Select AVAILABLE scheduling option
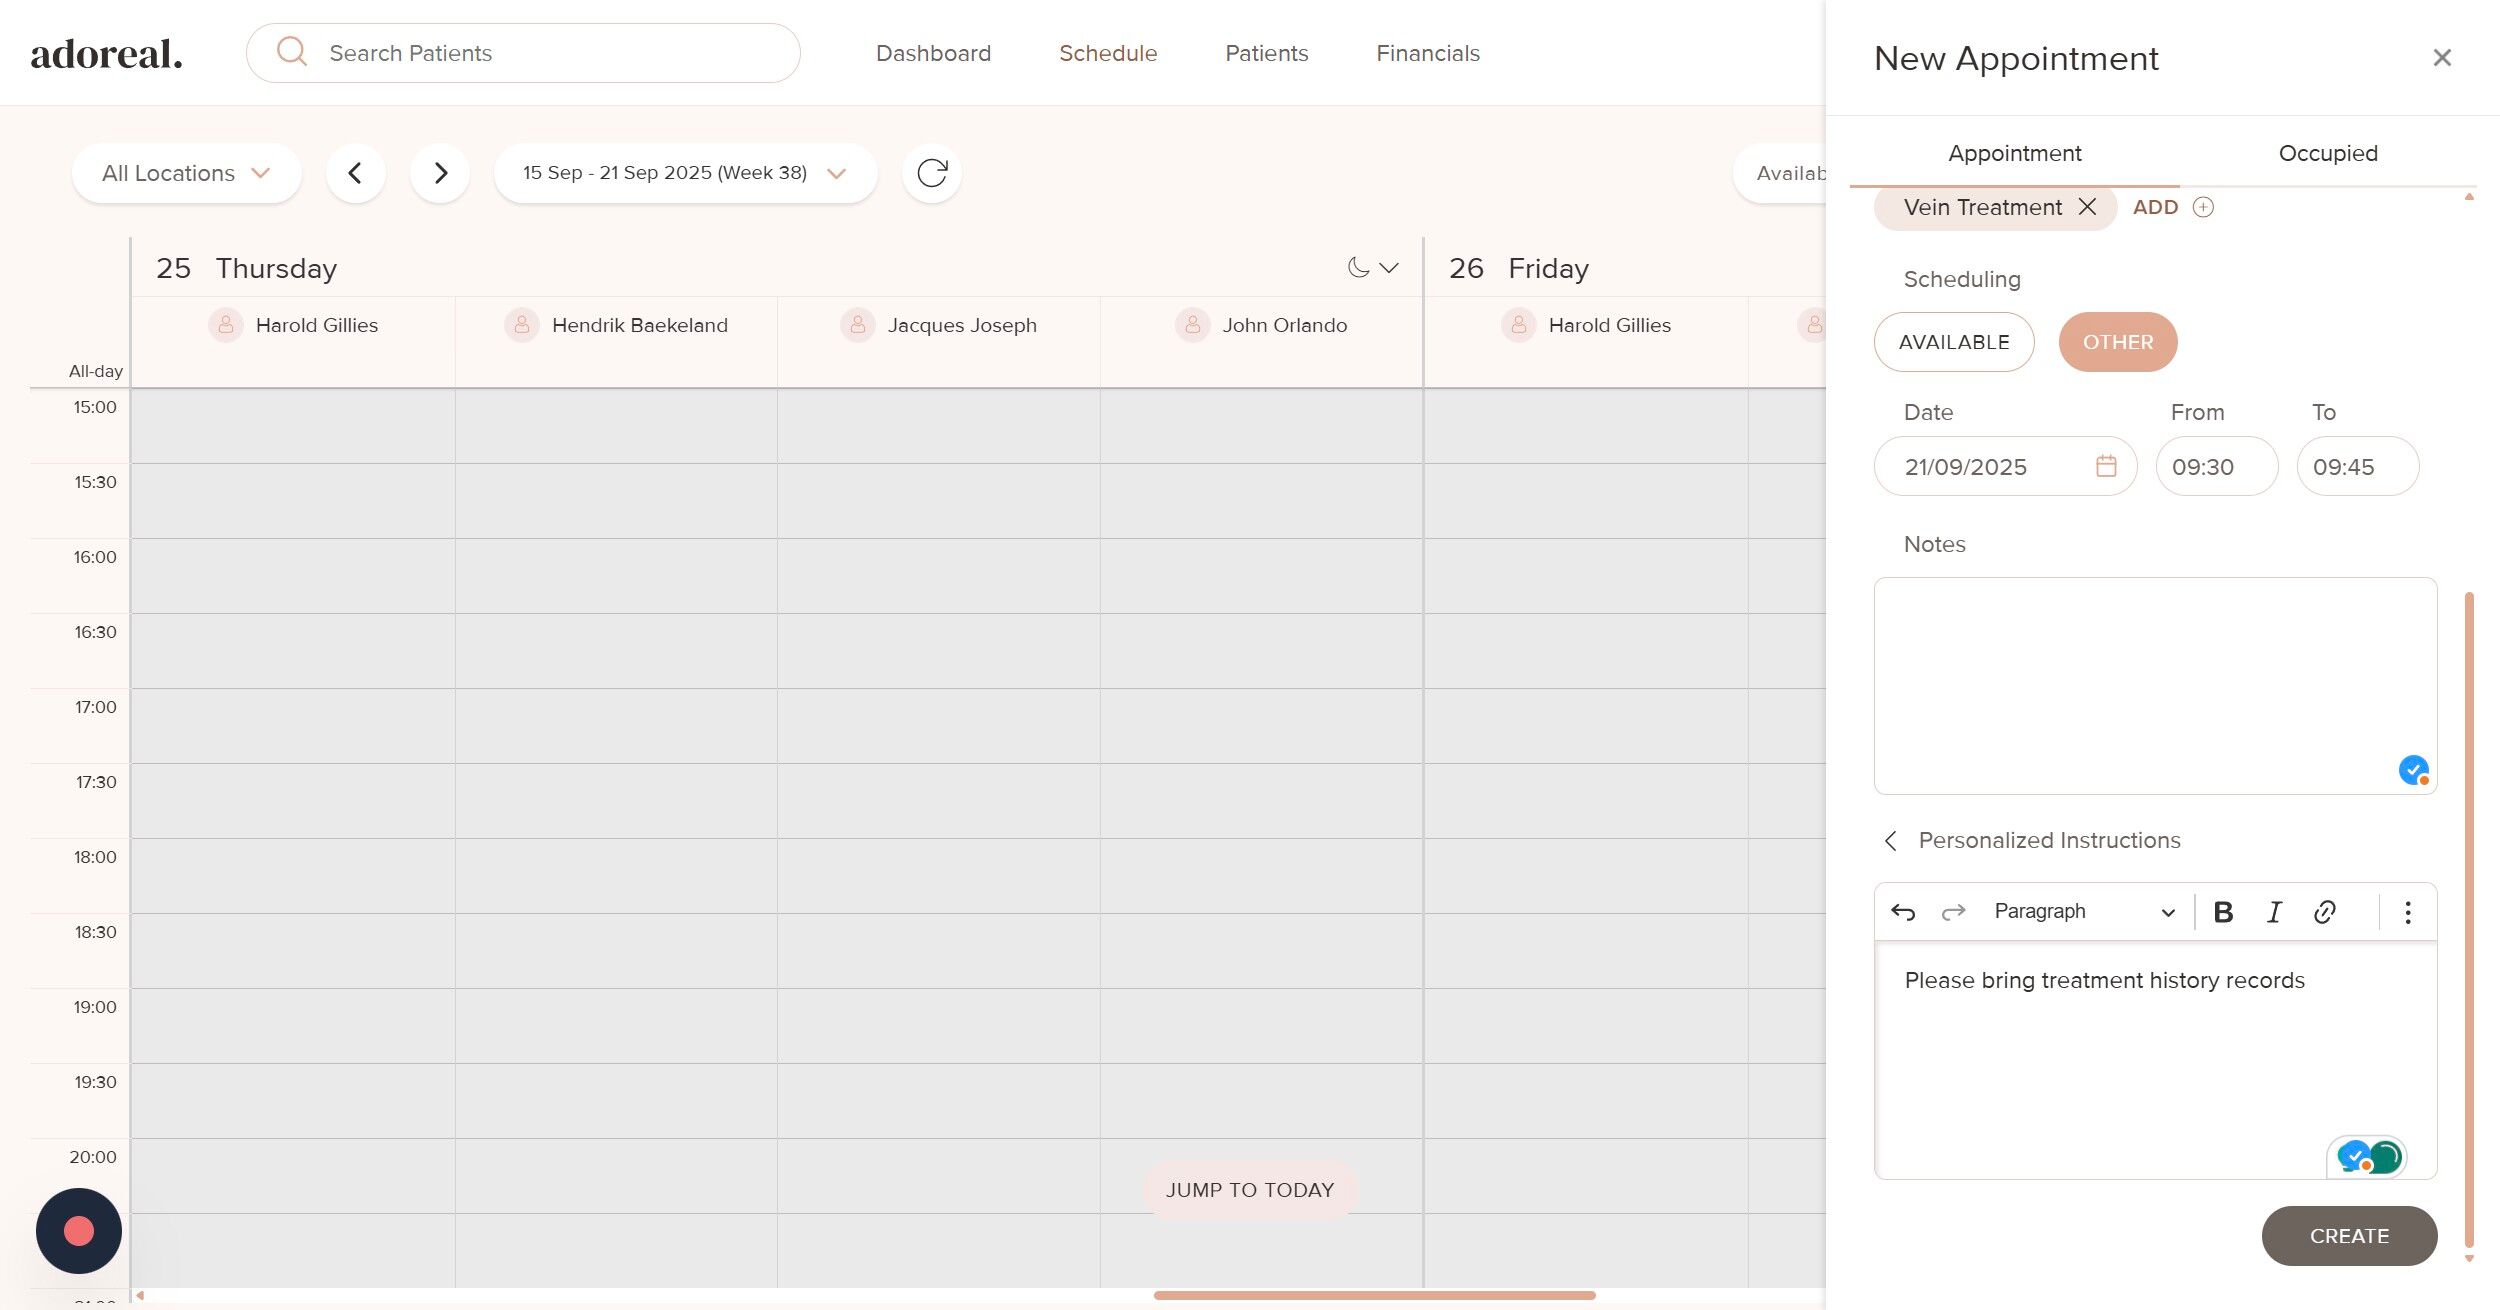This screenshot has width=2500, height=1310. coord(1953,342)
